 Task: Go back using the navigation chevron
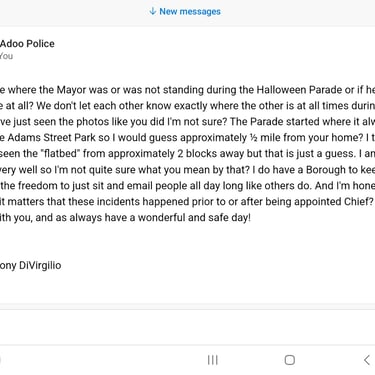click(367, 360)
